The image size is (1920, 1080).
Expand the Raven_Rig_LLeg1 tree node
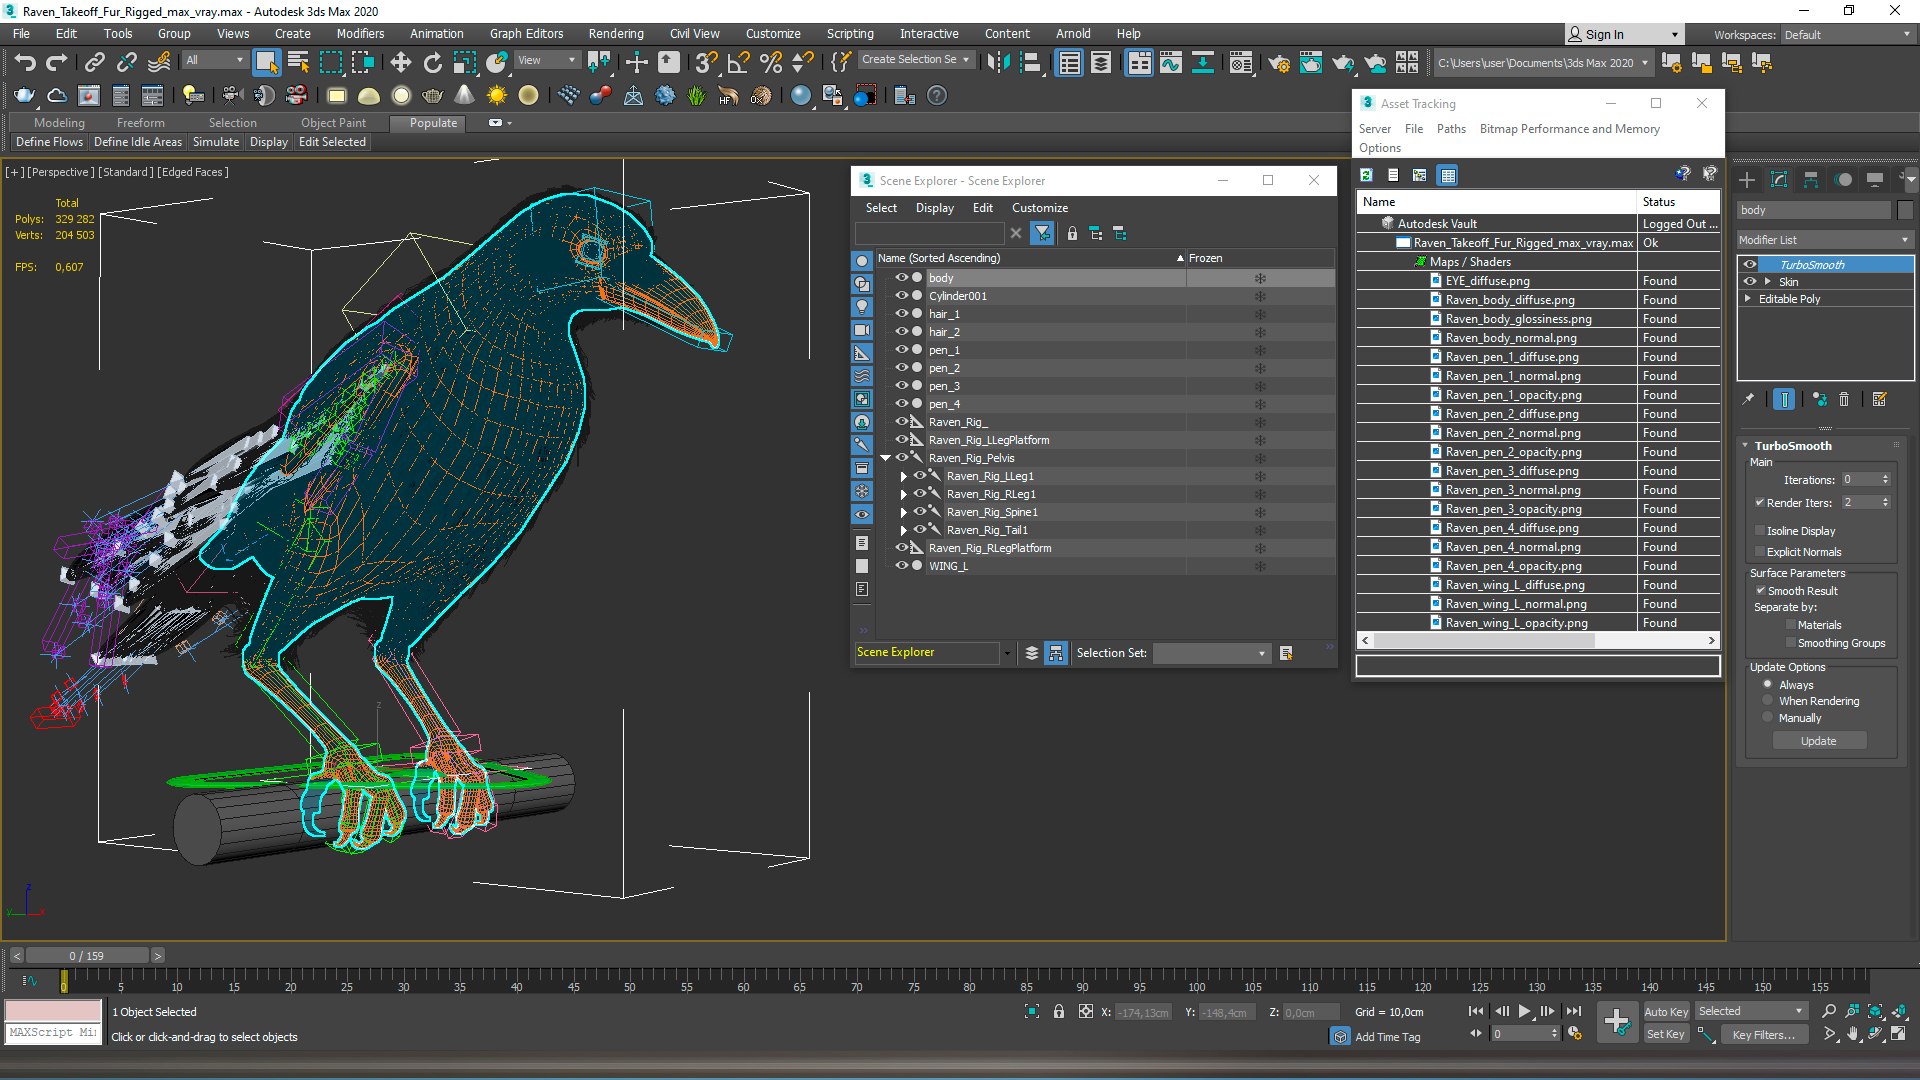pyautogui.click(x=904, y=477)
